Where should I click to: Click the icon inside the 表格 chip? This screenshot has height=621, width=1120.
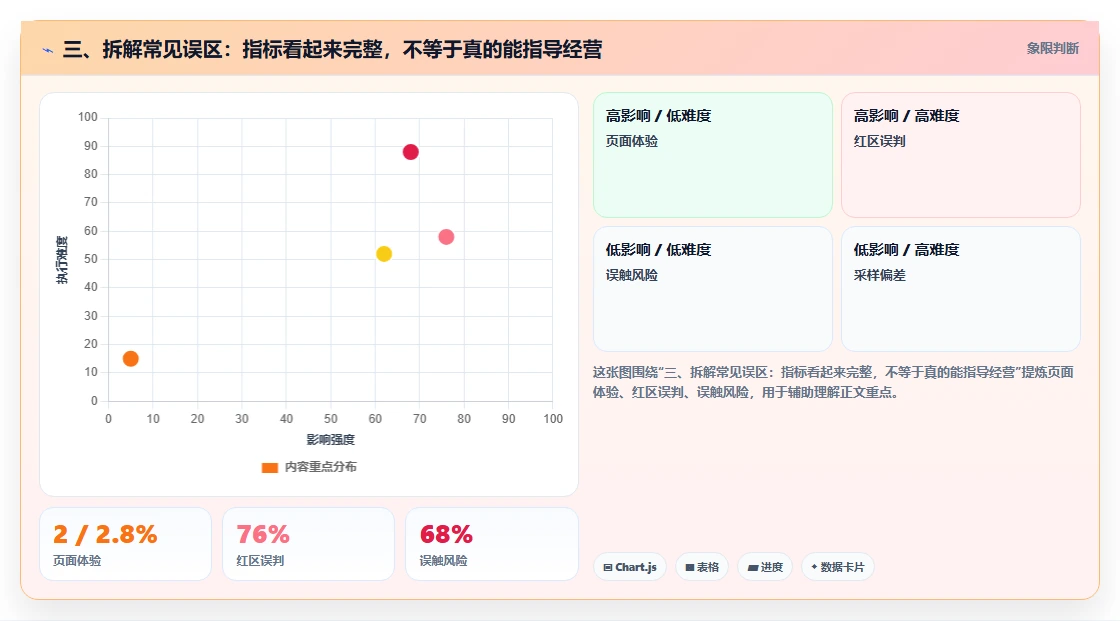[x=689, y=567]
